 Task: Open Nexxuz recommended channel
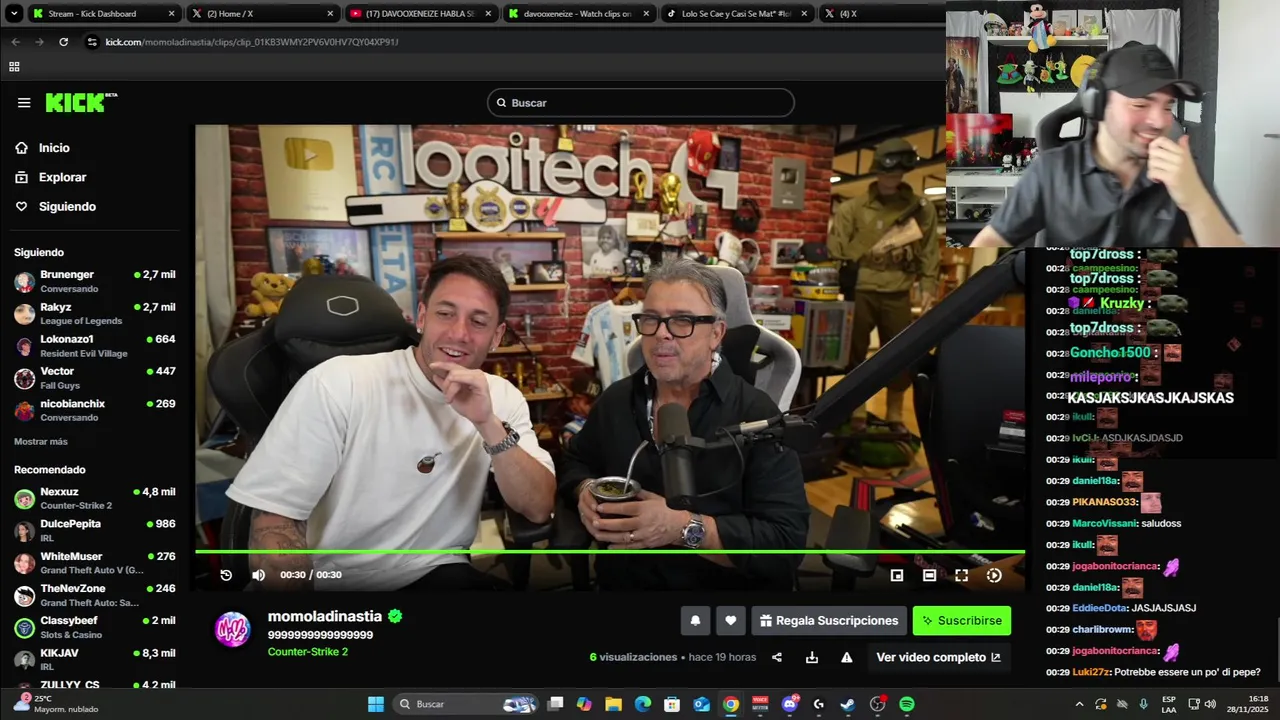pyautogui.click(x=95, y=498)
